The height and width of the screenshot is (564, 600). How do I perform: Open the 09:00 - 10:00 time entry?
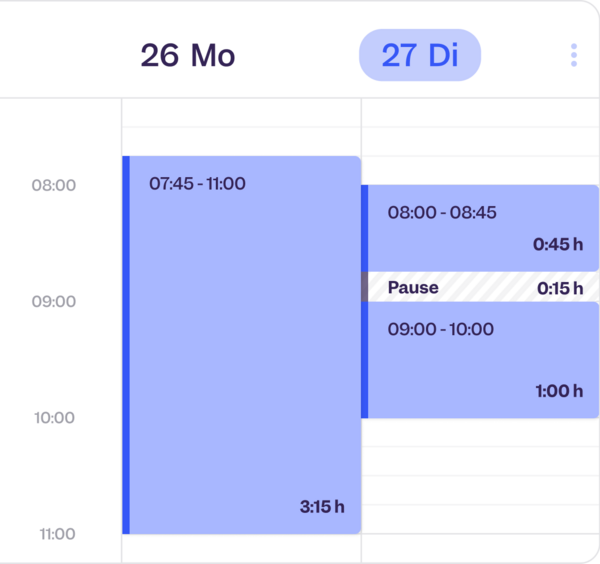[x=480, y=360]
